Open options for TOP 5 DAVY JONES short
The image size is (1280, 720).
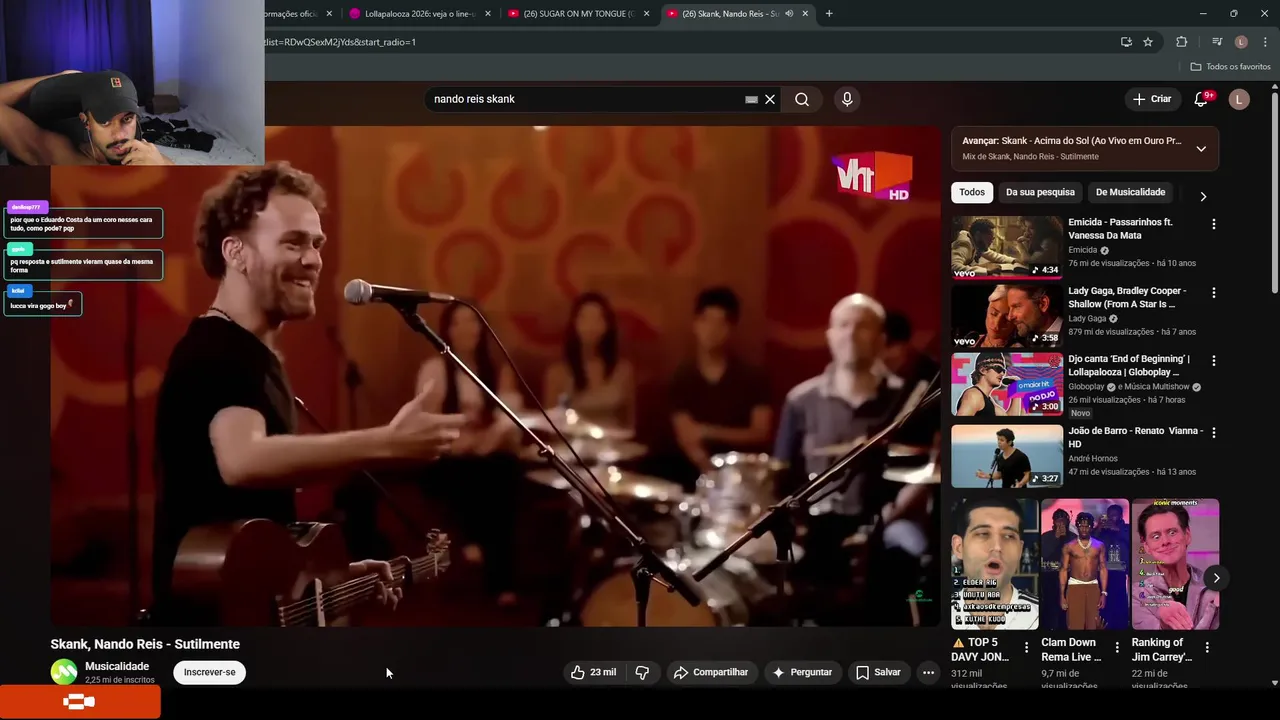click(x=1026, y=647)
